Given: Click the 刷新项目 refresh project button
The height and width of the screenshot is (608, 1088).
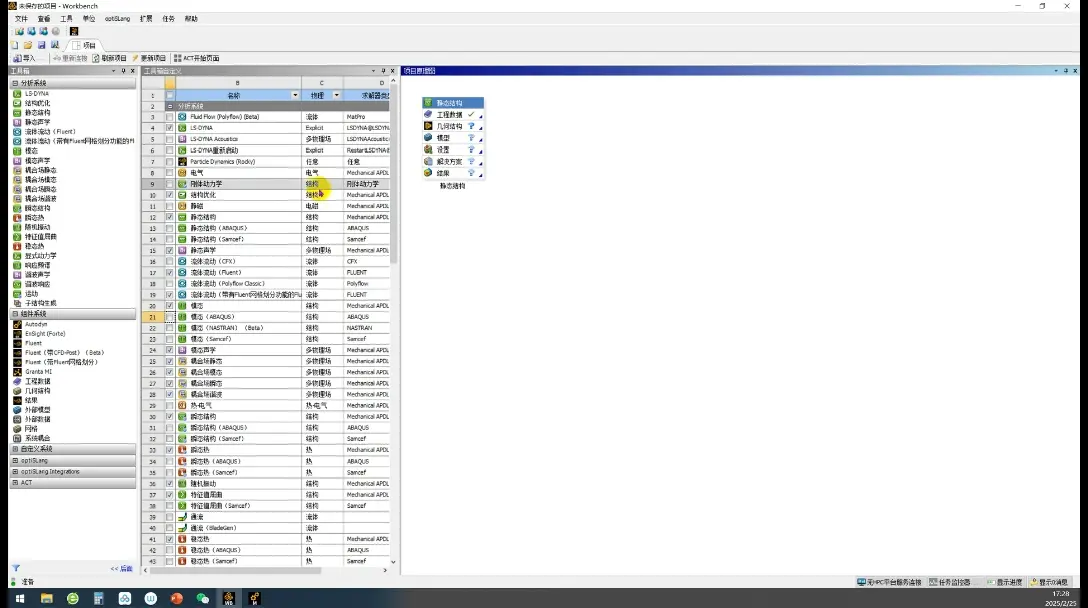Looking at the screenshot, I should pyautogui.click(x=110, y=58).
